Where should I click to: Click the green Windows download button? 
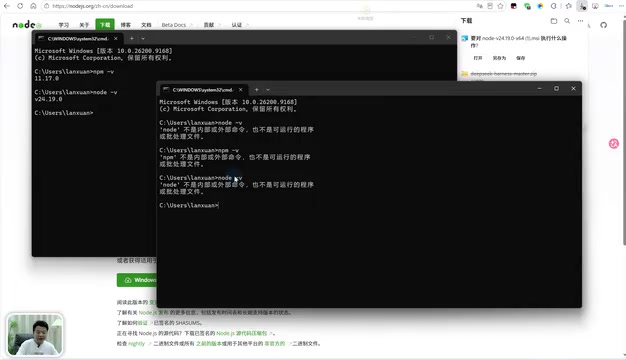coord(137,280)
